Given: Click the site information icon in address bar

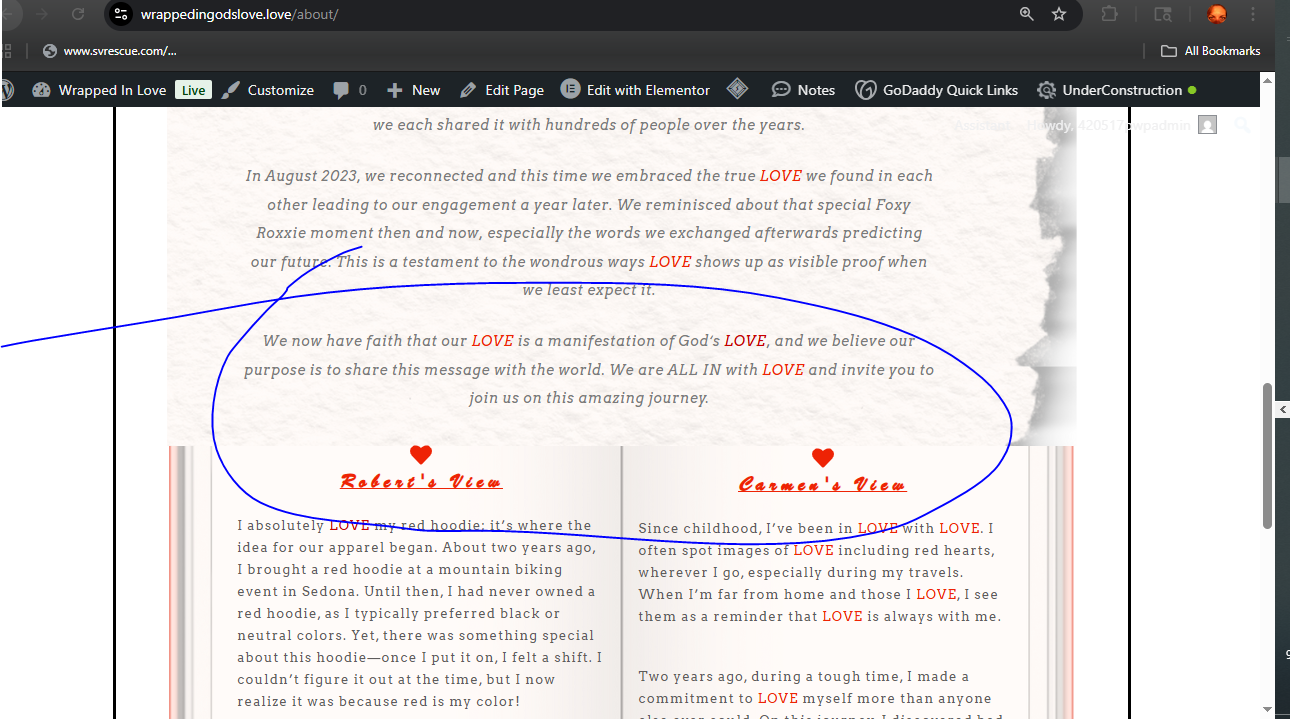Looking at the screenshot, I should click(x=121, y=14).
